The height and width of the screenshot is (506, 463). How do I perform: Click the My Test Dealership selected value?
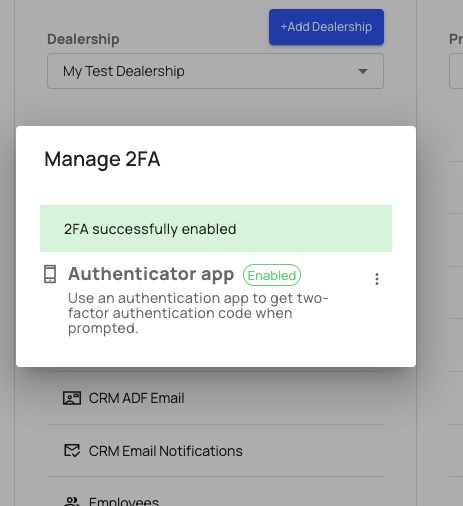click(x=124, y=71)
